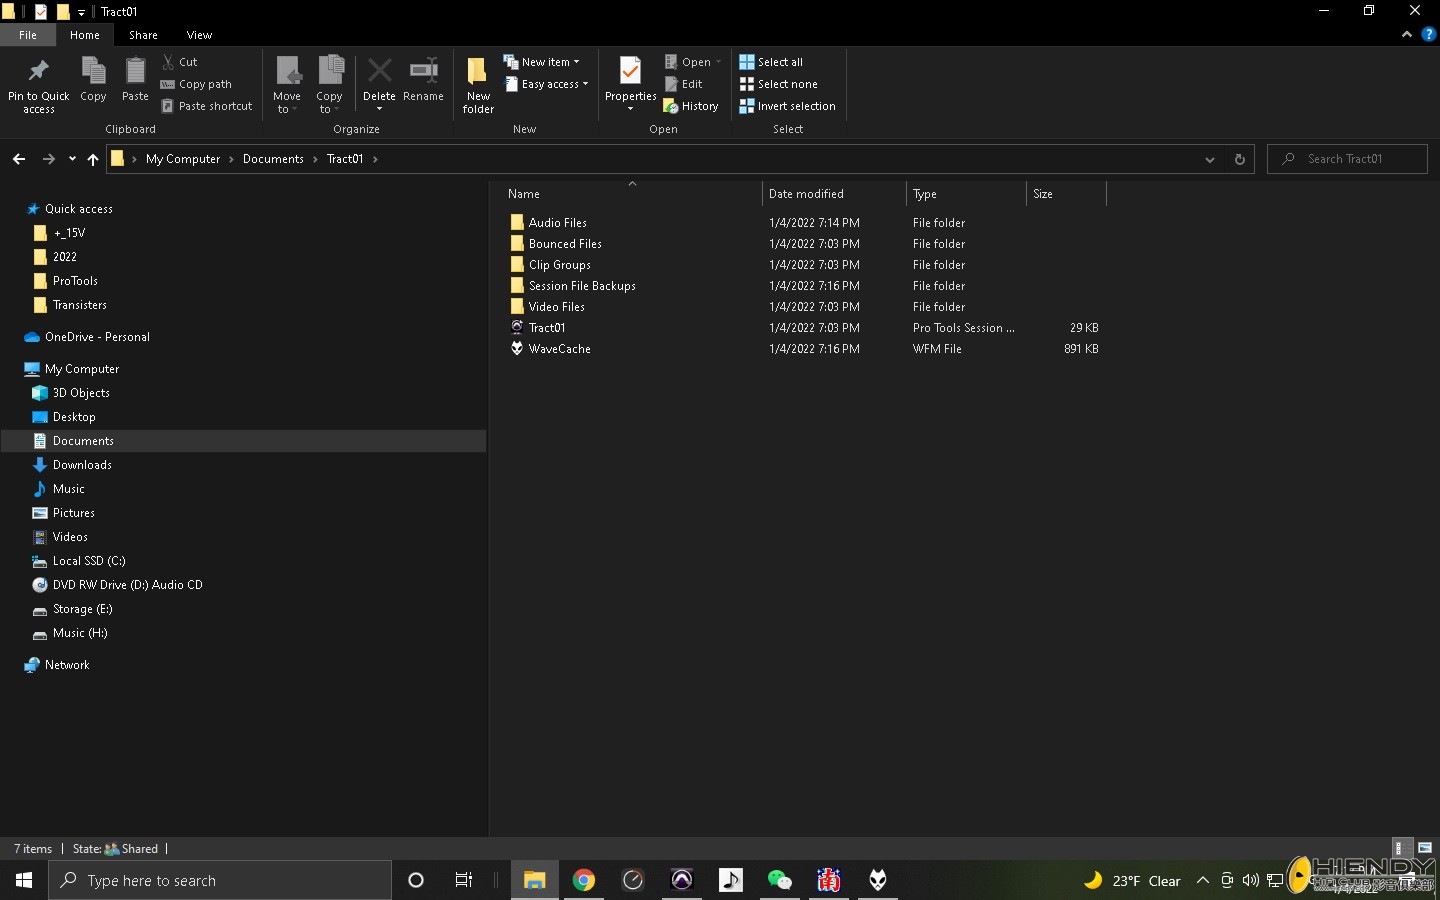This screenshot has width=1440, height=900.
Task: Expand the Open command dropdown arrow
Action: click(x=718, y=62)
